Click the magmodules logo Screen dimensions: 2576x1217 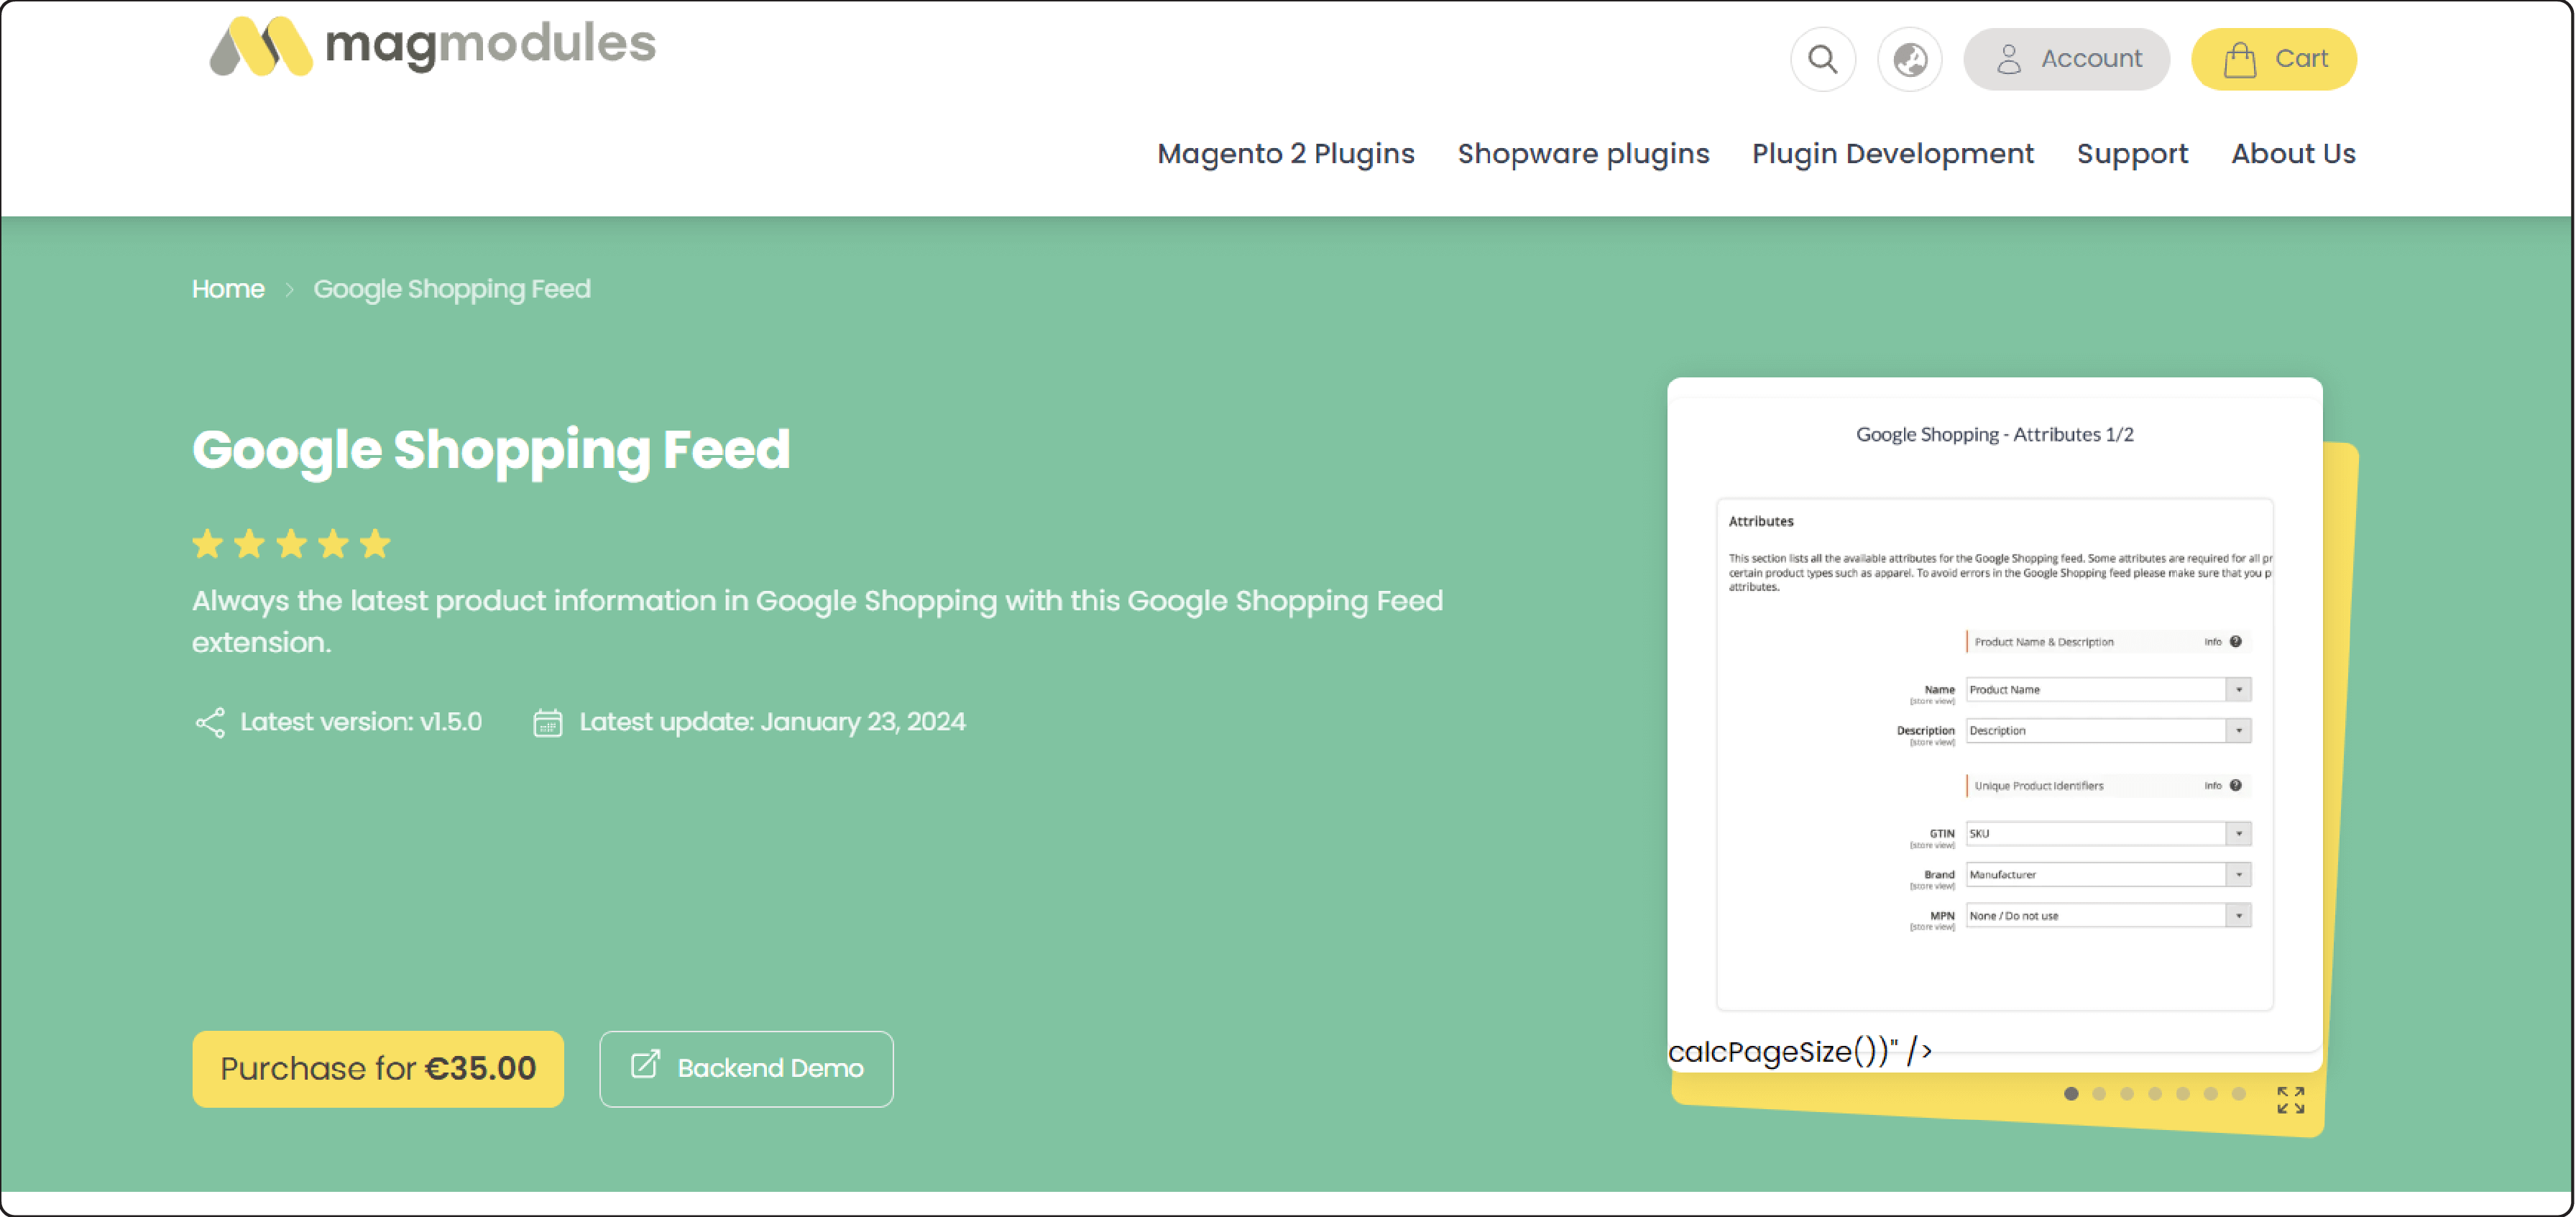point(432,45)
